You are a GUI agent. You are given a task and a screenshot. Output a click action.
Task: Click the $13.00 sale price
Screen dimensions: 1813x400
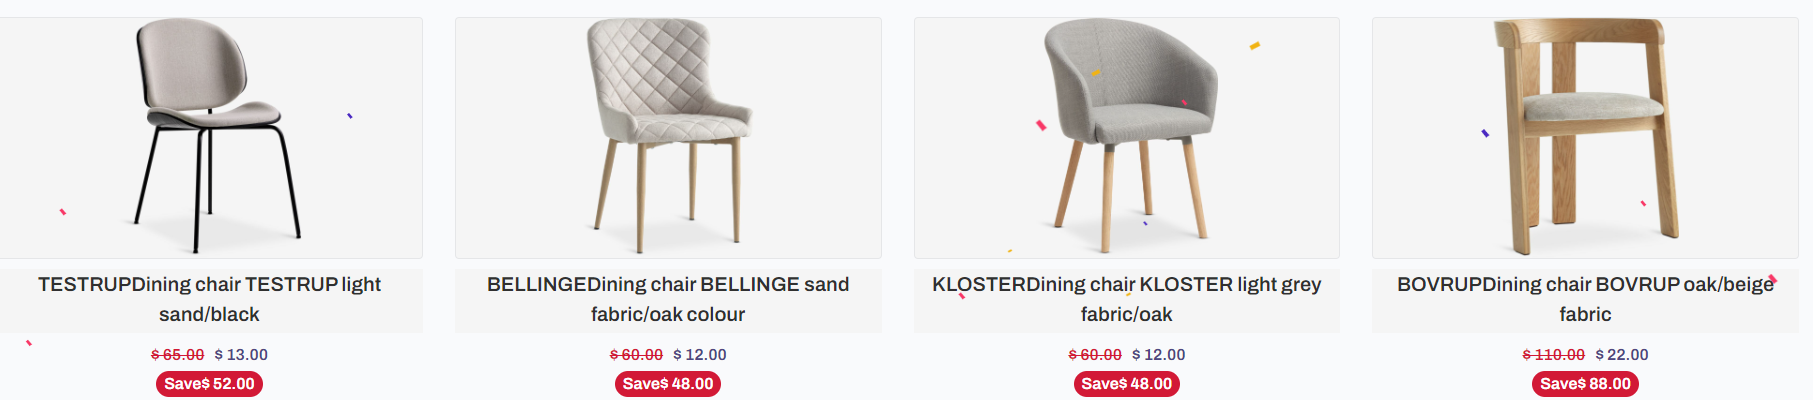point(242,355)
